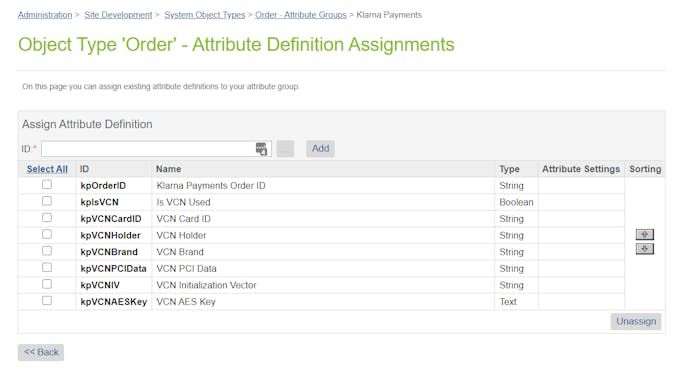The height and width of the screenshot is (372, 680).
Task: Click the 'VCN Card ID' name cell
Action: (x=183, y=219)
